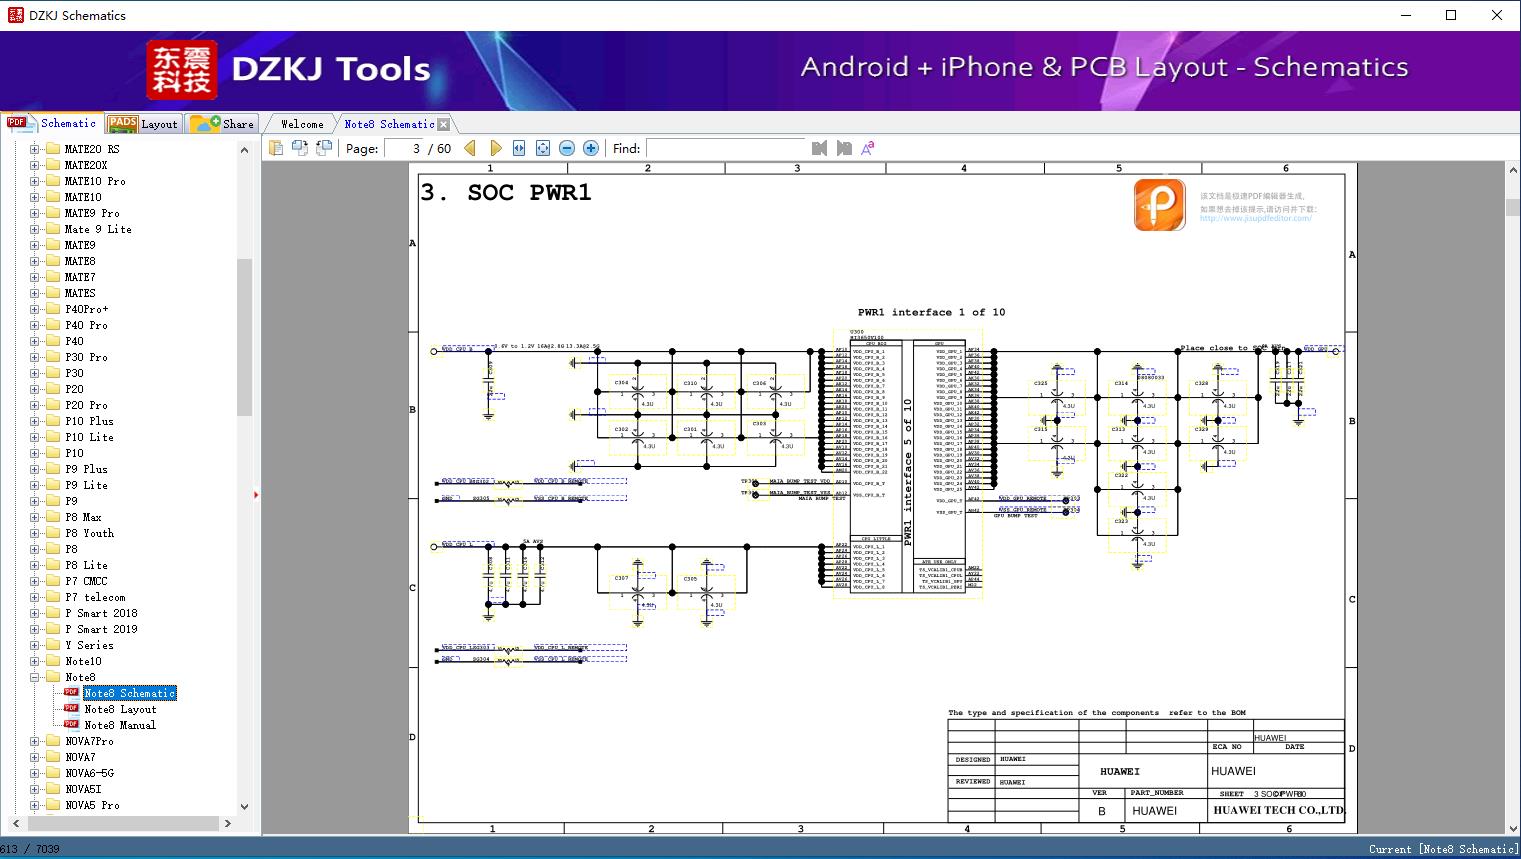Click the fit page icon
Screen dimensions: 1521x859
tap(543, 148)
